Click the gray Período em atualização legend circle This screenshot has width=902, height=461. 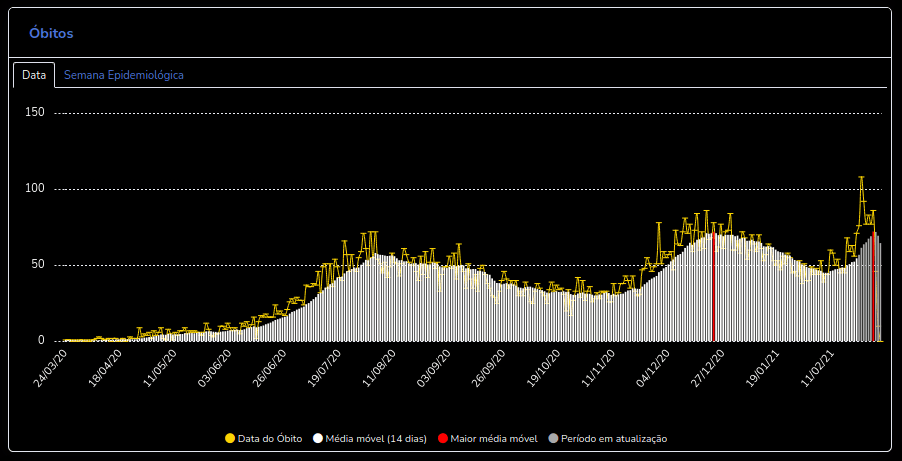(553, 438)
